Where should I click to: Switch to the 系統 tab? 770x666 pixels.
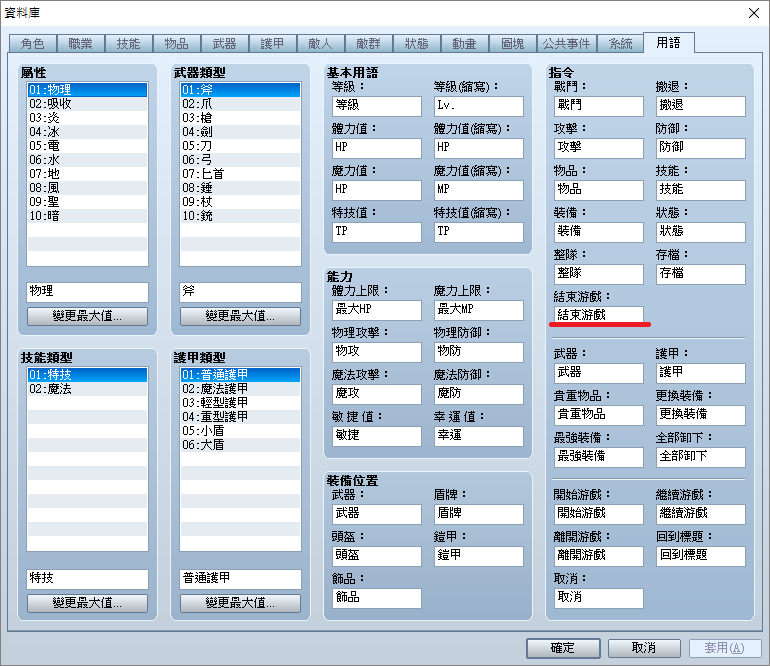621,44
